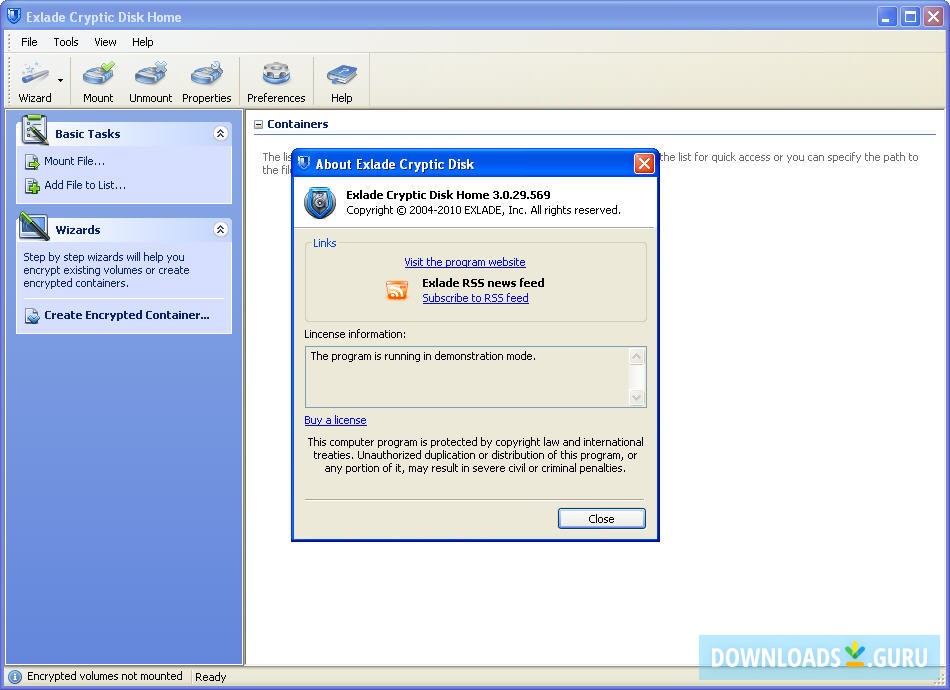Open the View menu
This screenshot has height=690, width=950.
[104, 42]
